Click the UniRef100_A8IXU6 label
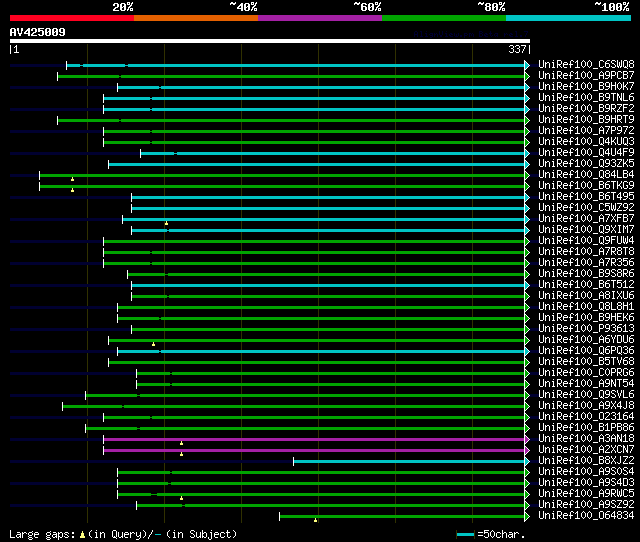640x542 pixels. (x=586, y=296)
